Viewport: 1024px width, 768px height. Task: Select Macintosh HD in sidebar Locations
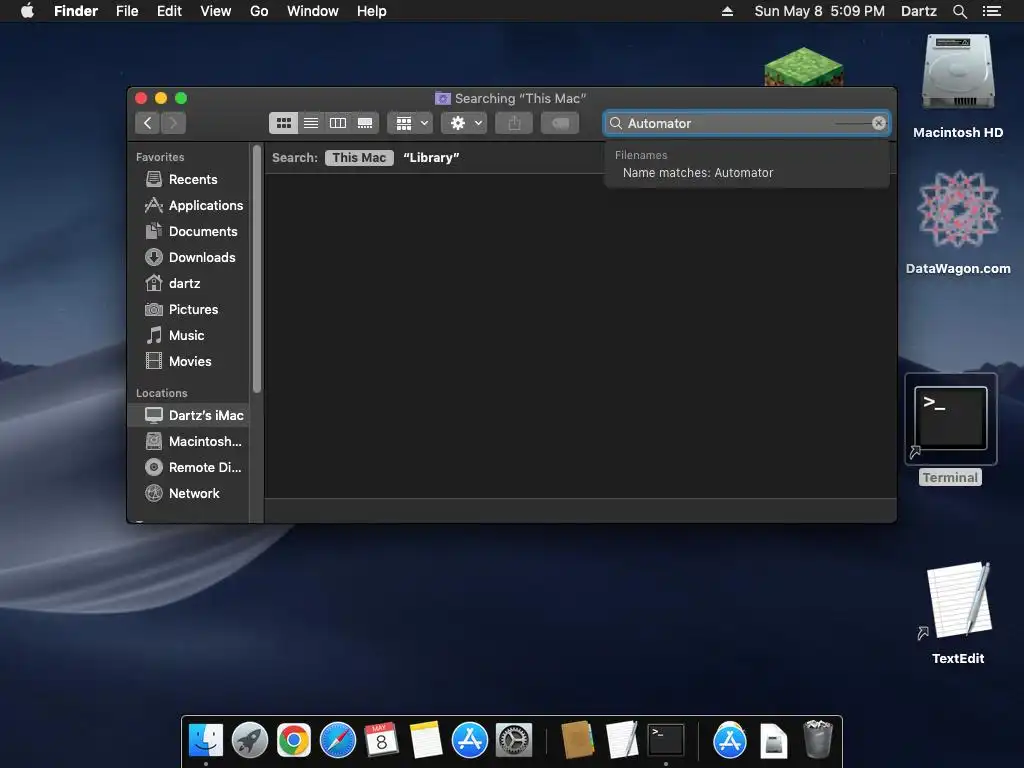coord(189,441)
